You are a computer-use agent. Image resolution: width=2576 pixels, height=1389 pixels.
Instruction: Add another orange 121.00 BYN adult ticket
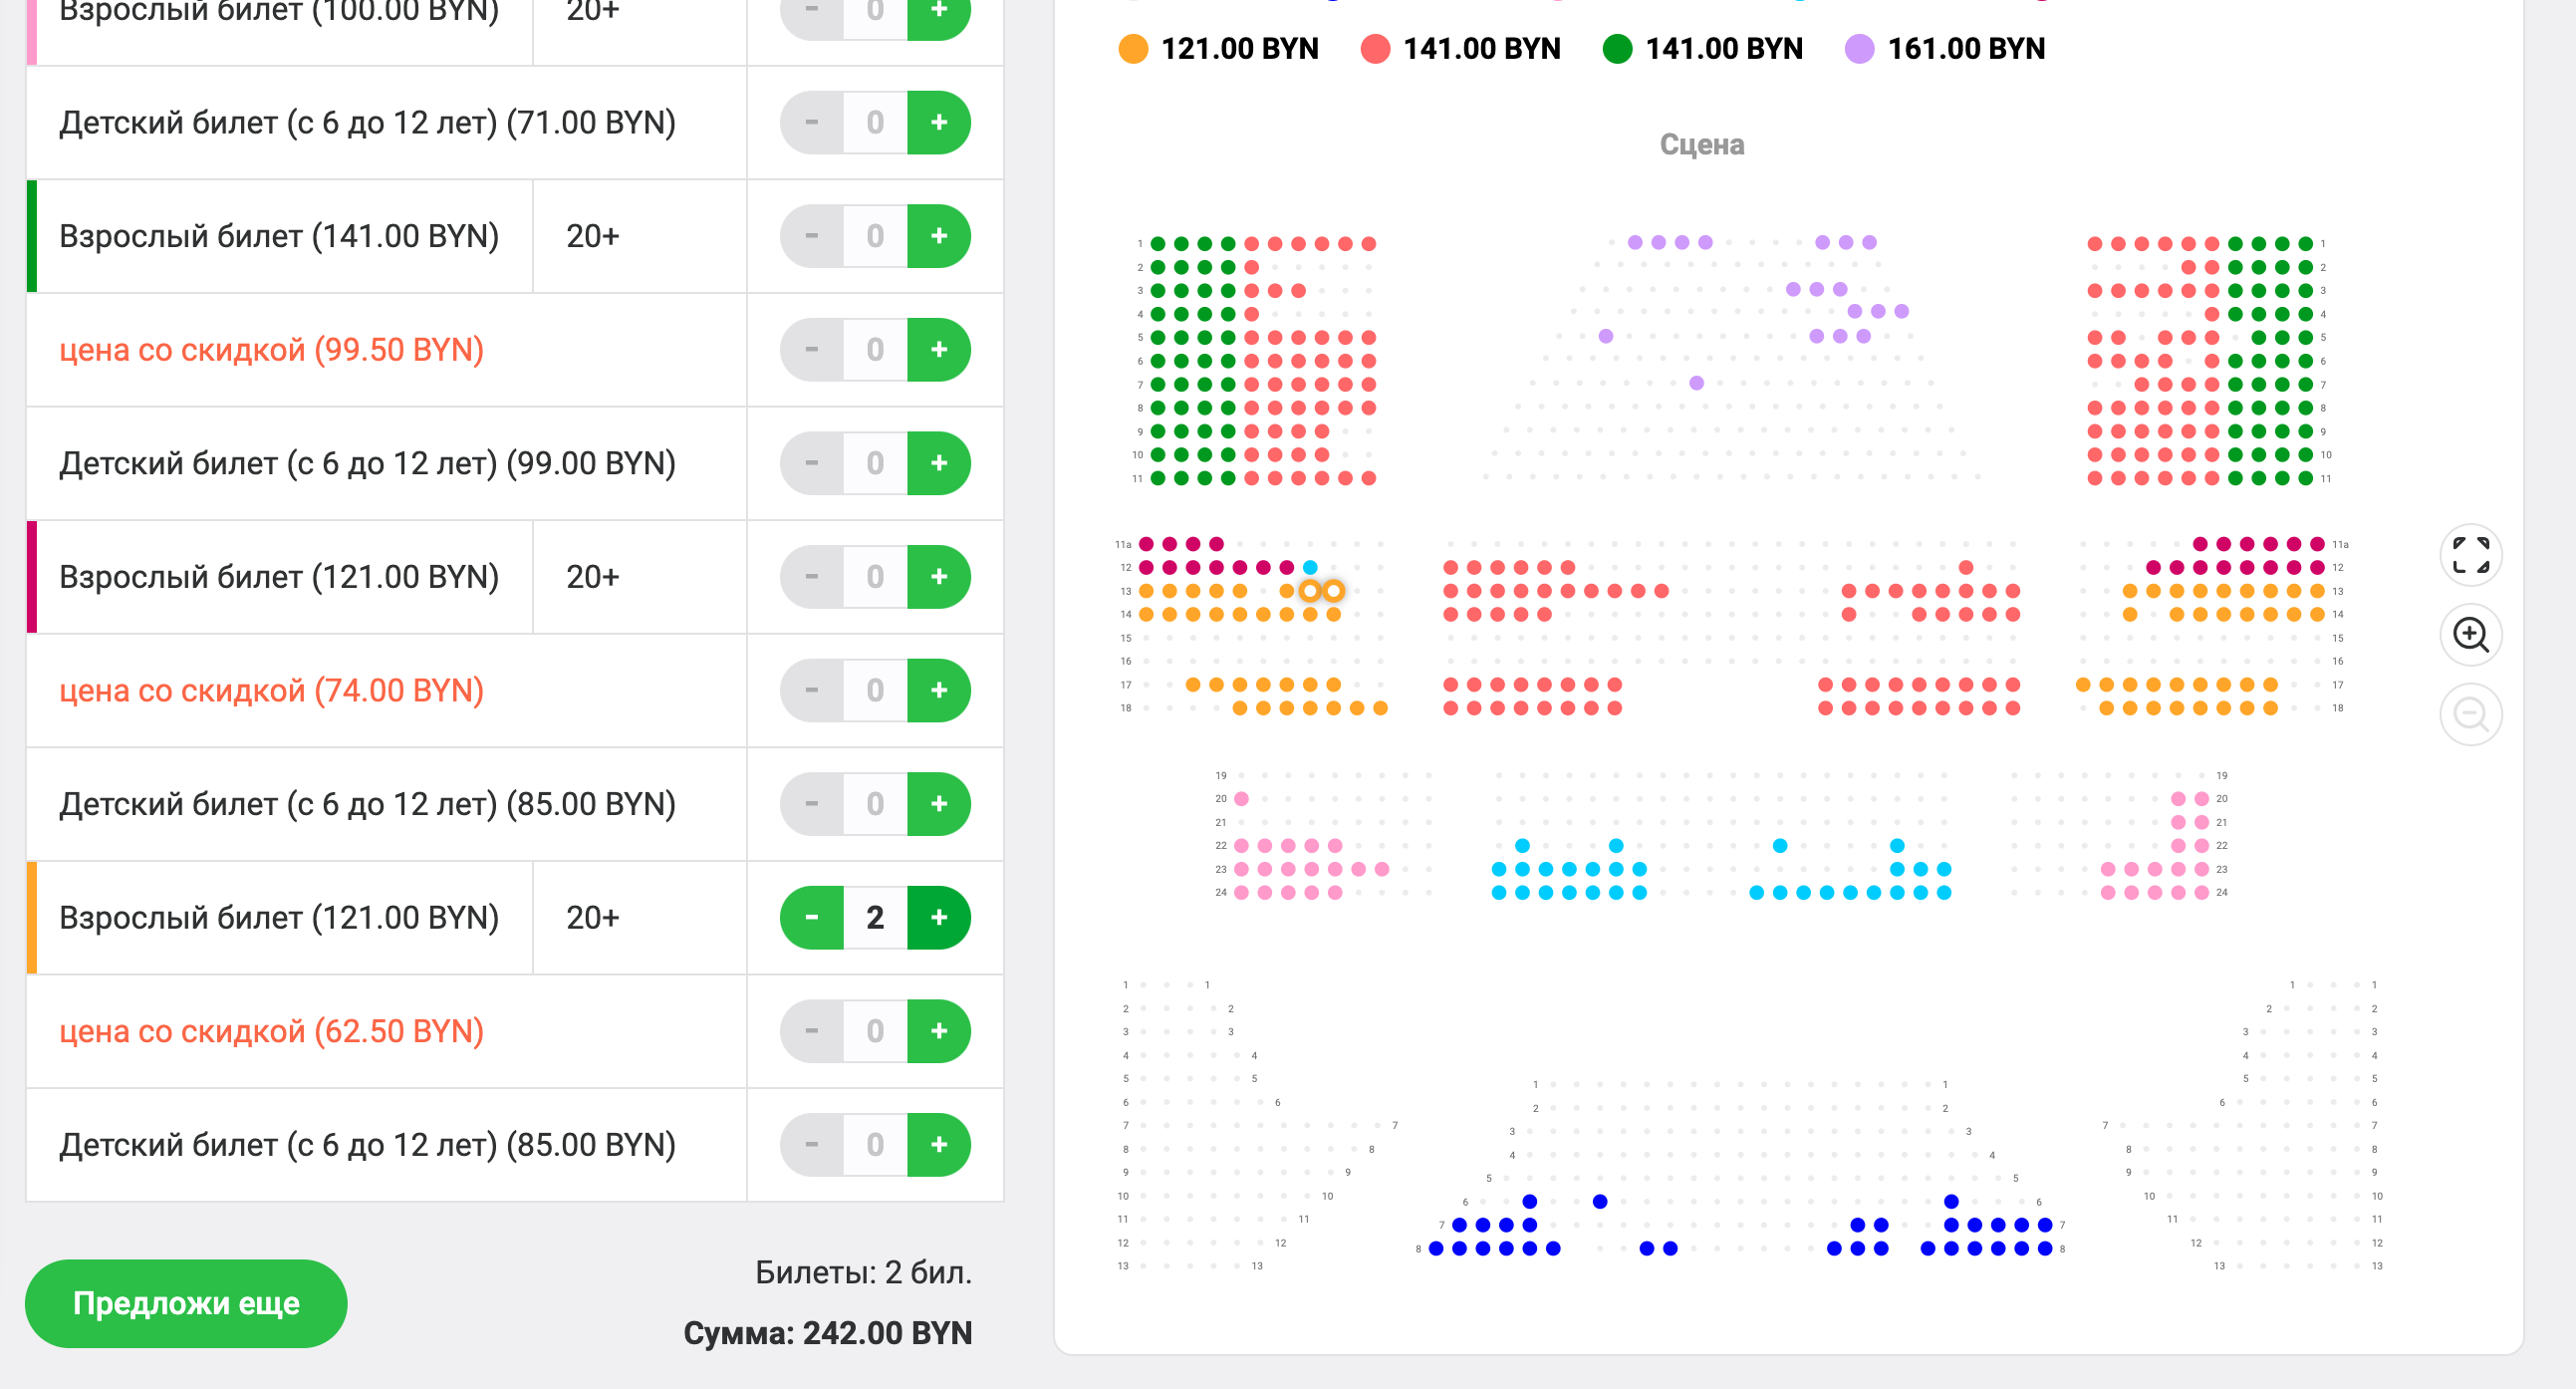point(938,917)
